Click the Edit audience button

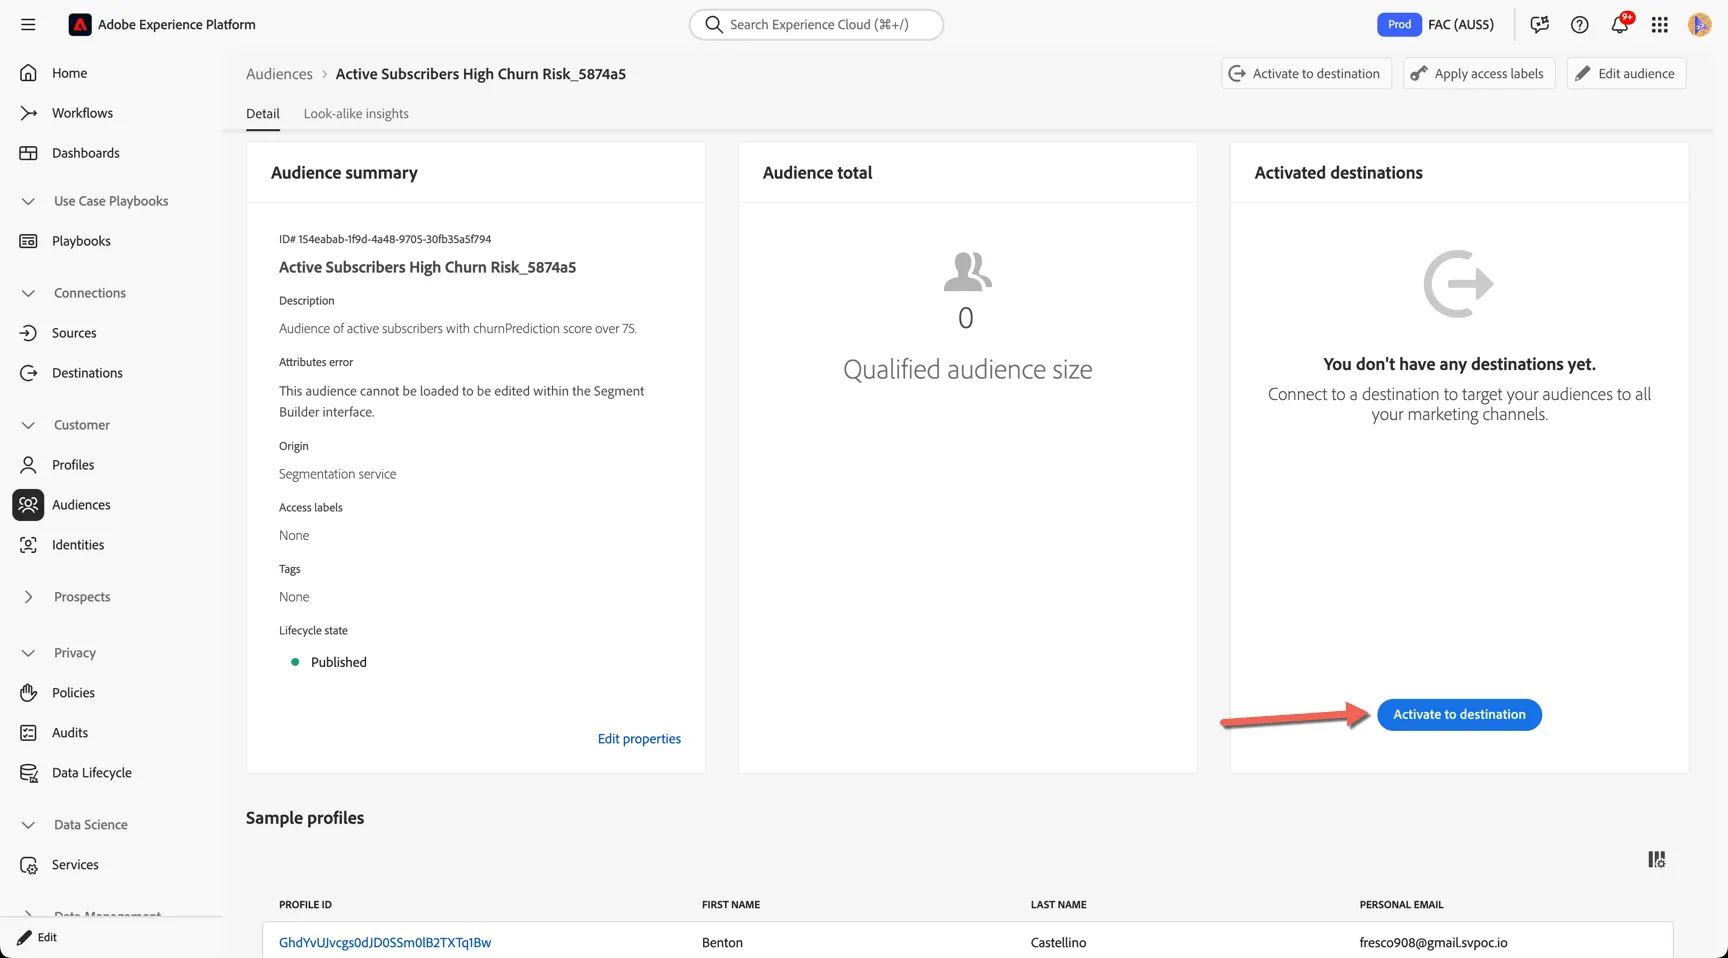(1626, 74)
